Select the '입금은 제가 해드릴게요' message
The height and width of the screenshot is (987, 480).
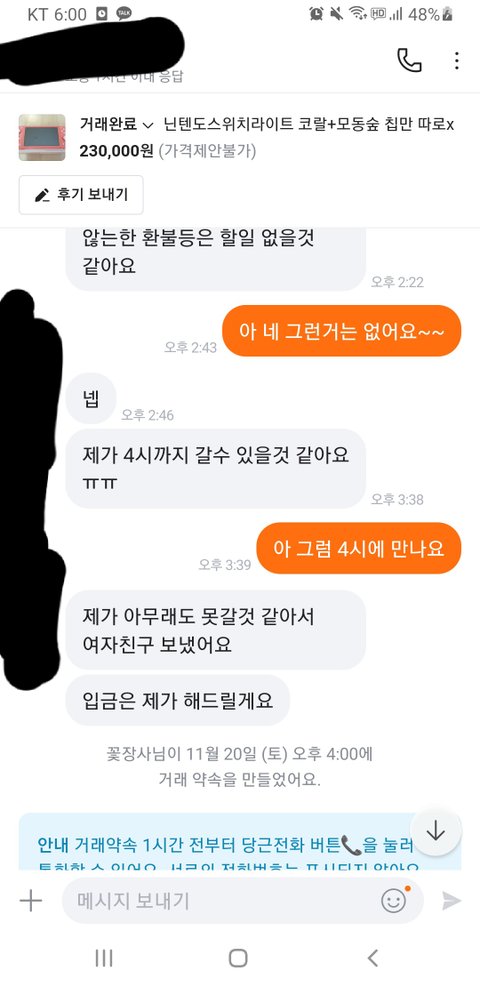178,701
